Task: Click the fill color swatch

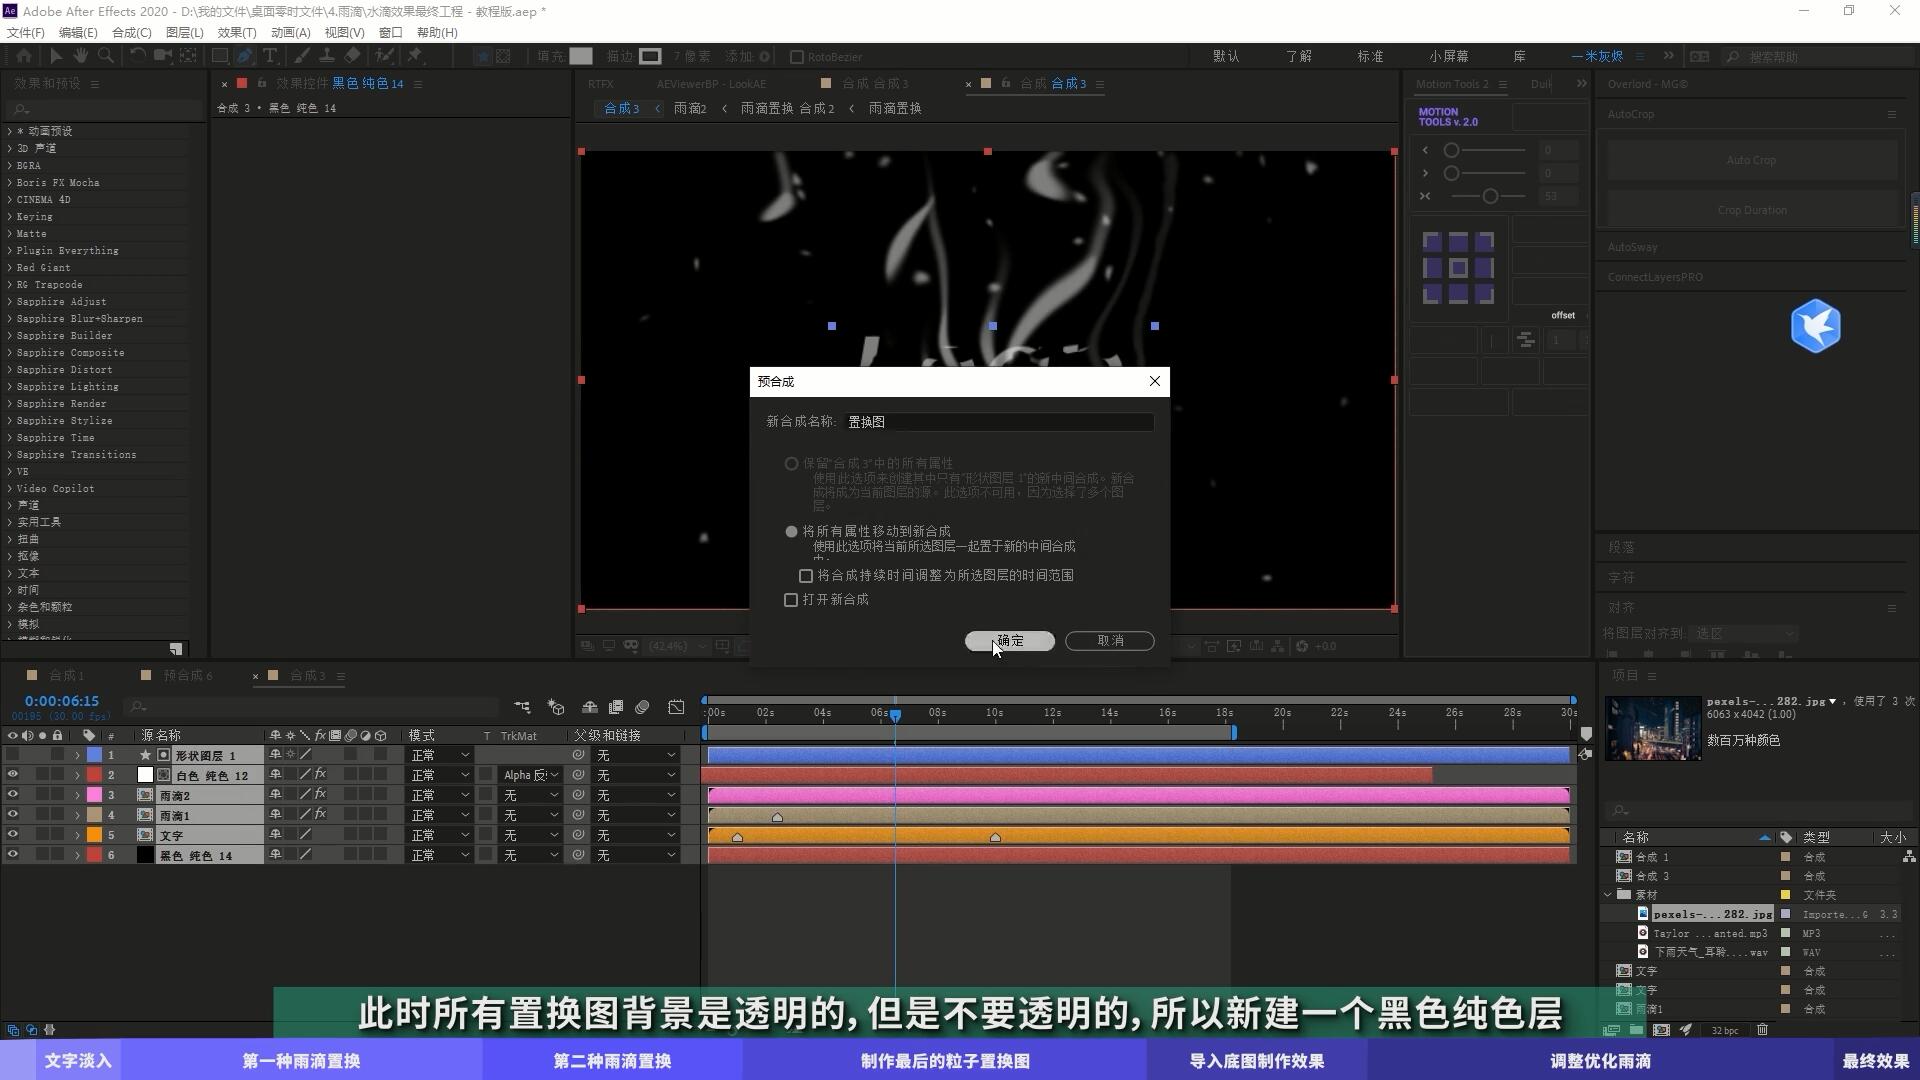Action: point(581,56)
